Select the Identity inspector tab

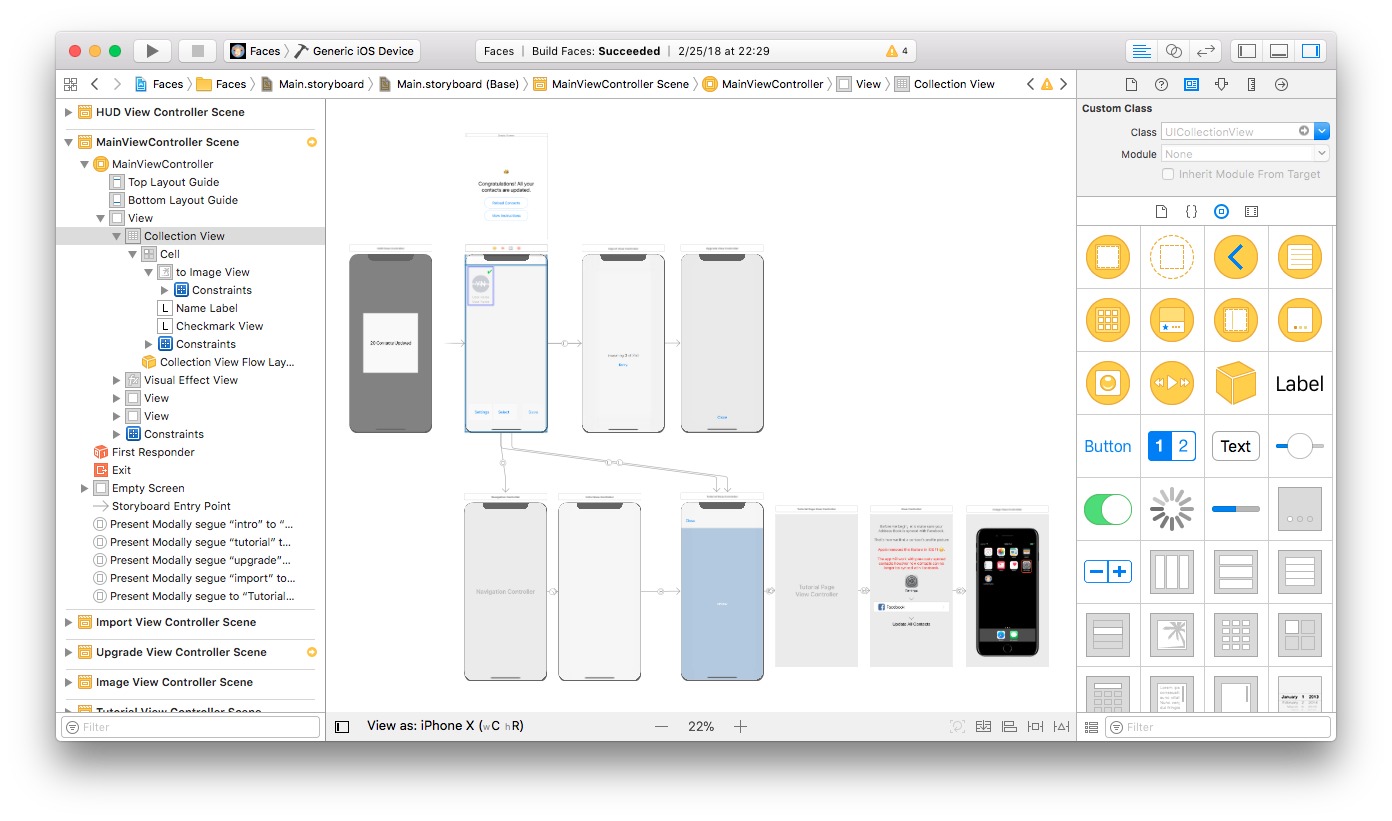point(1191,85)
